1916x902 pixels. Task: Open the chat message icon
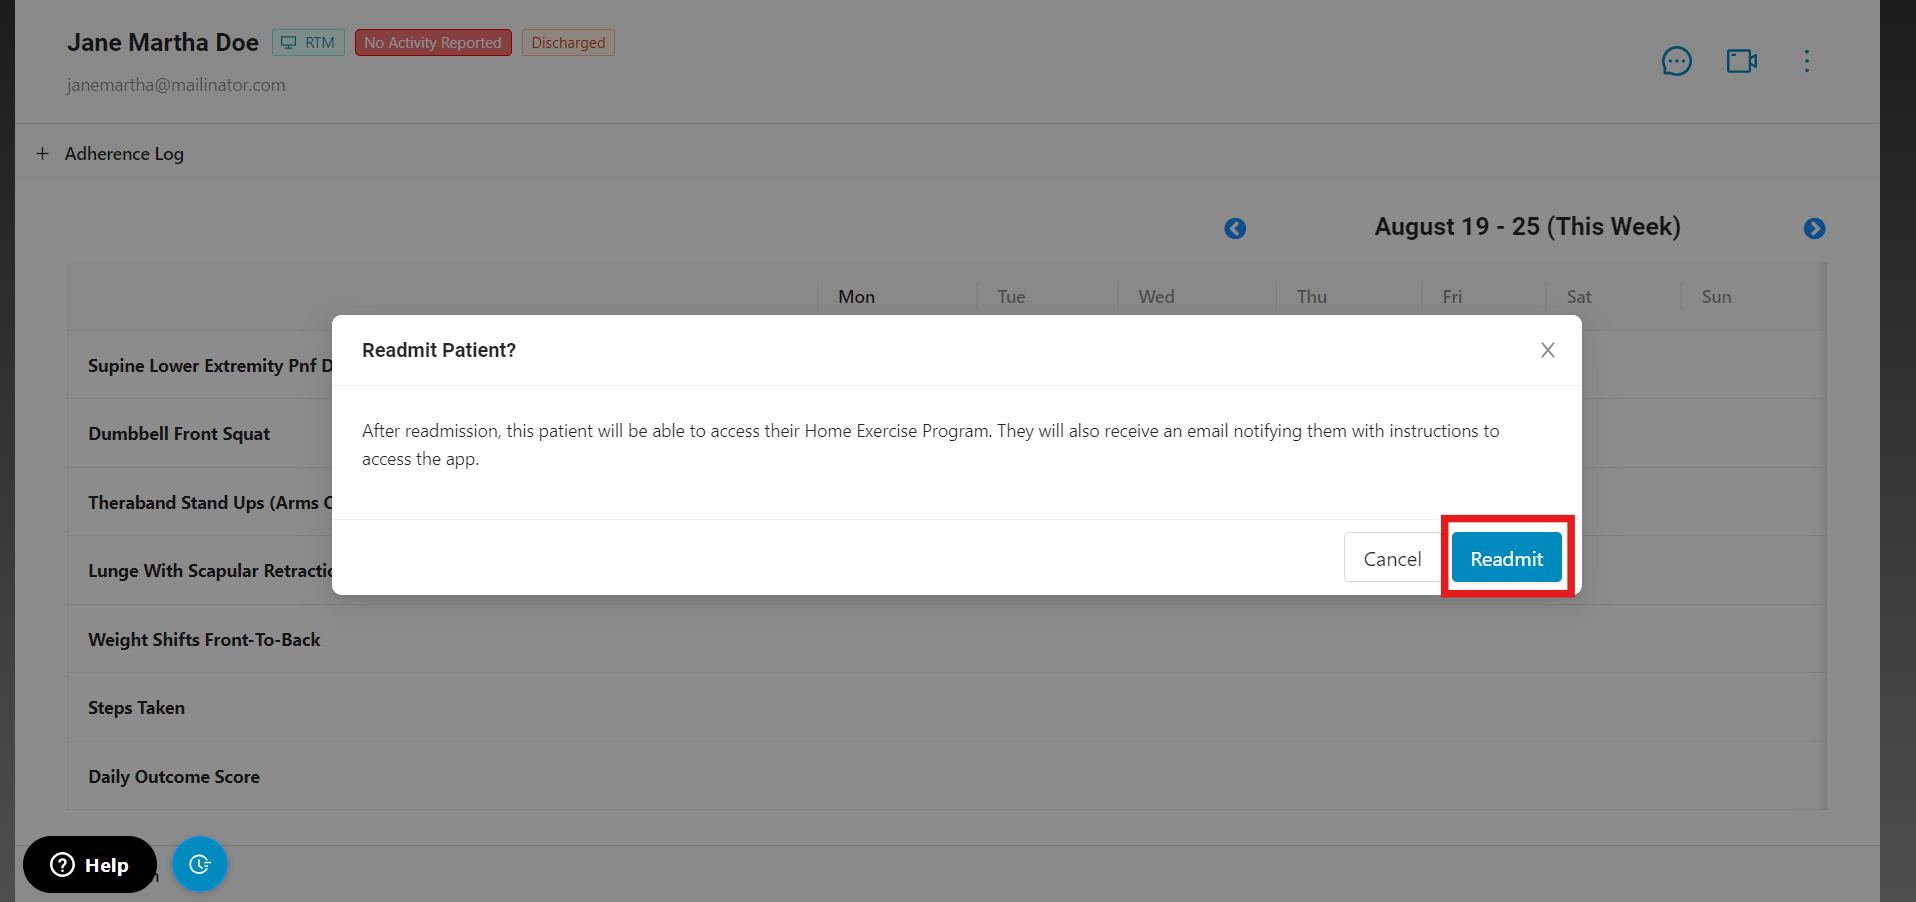[1676, 61]
